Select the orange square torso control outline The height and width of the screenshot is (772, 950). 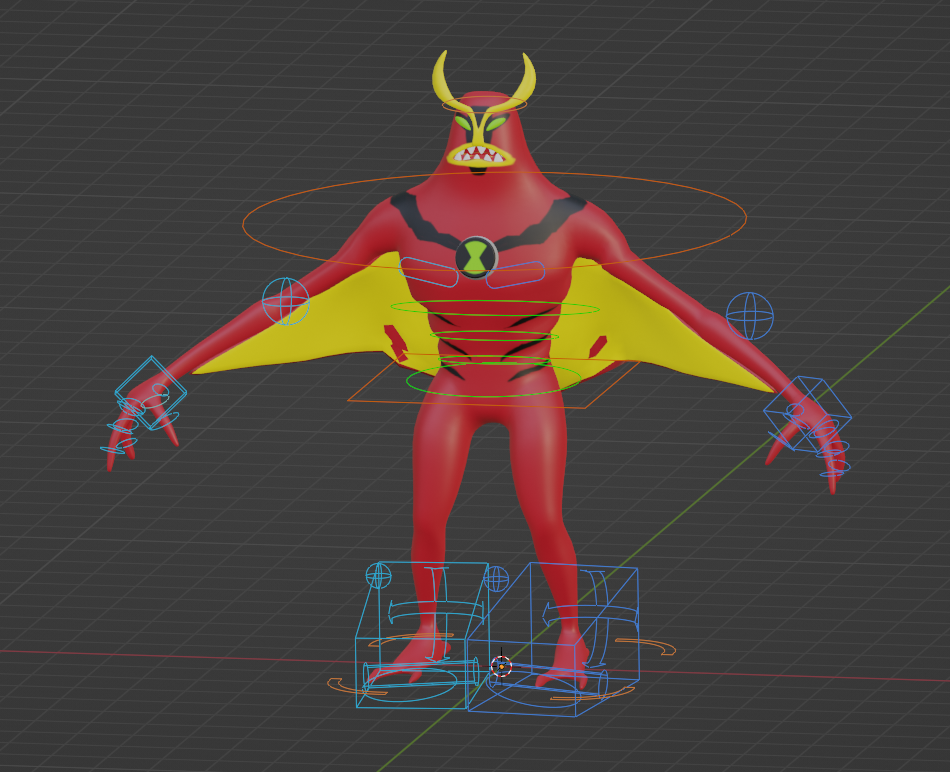point(494,381)
